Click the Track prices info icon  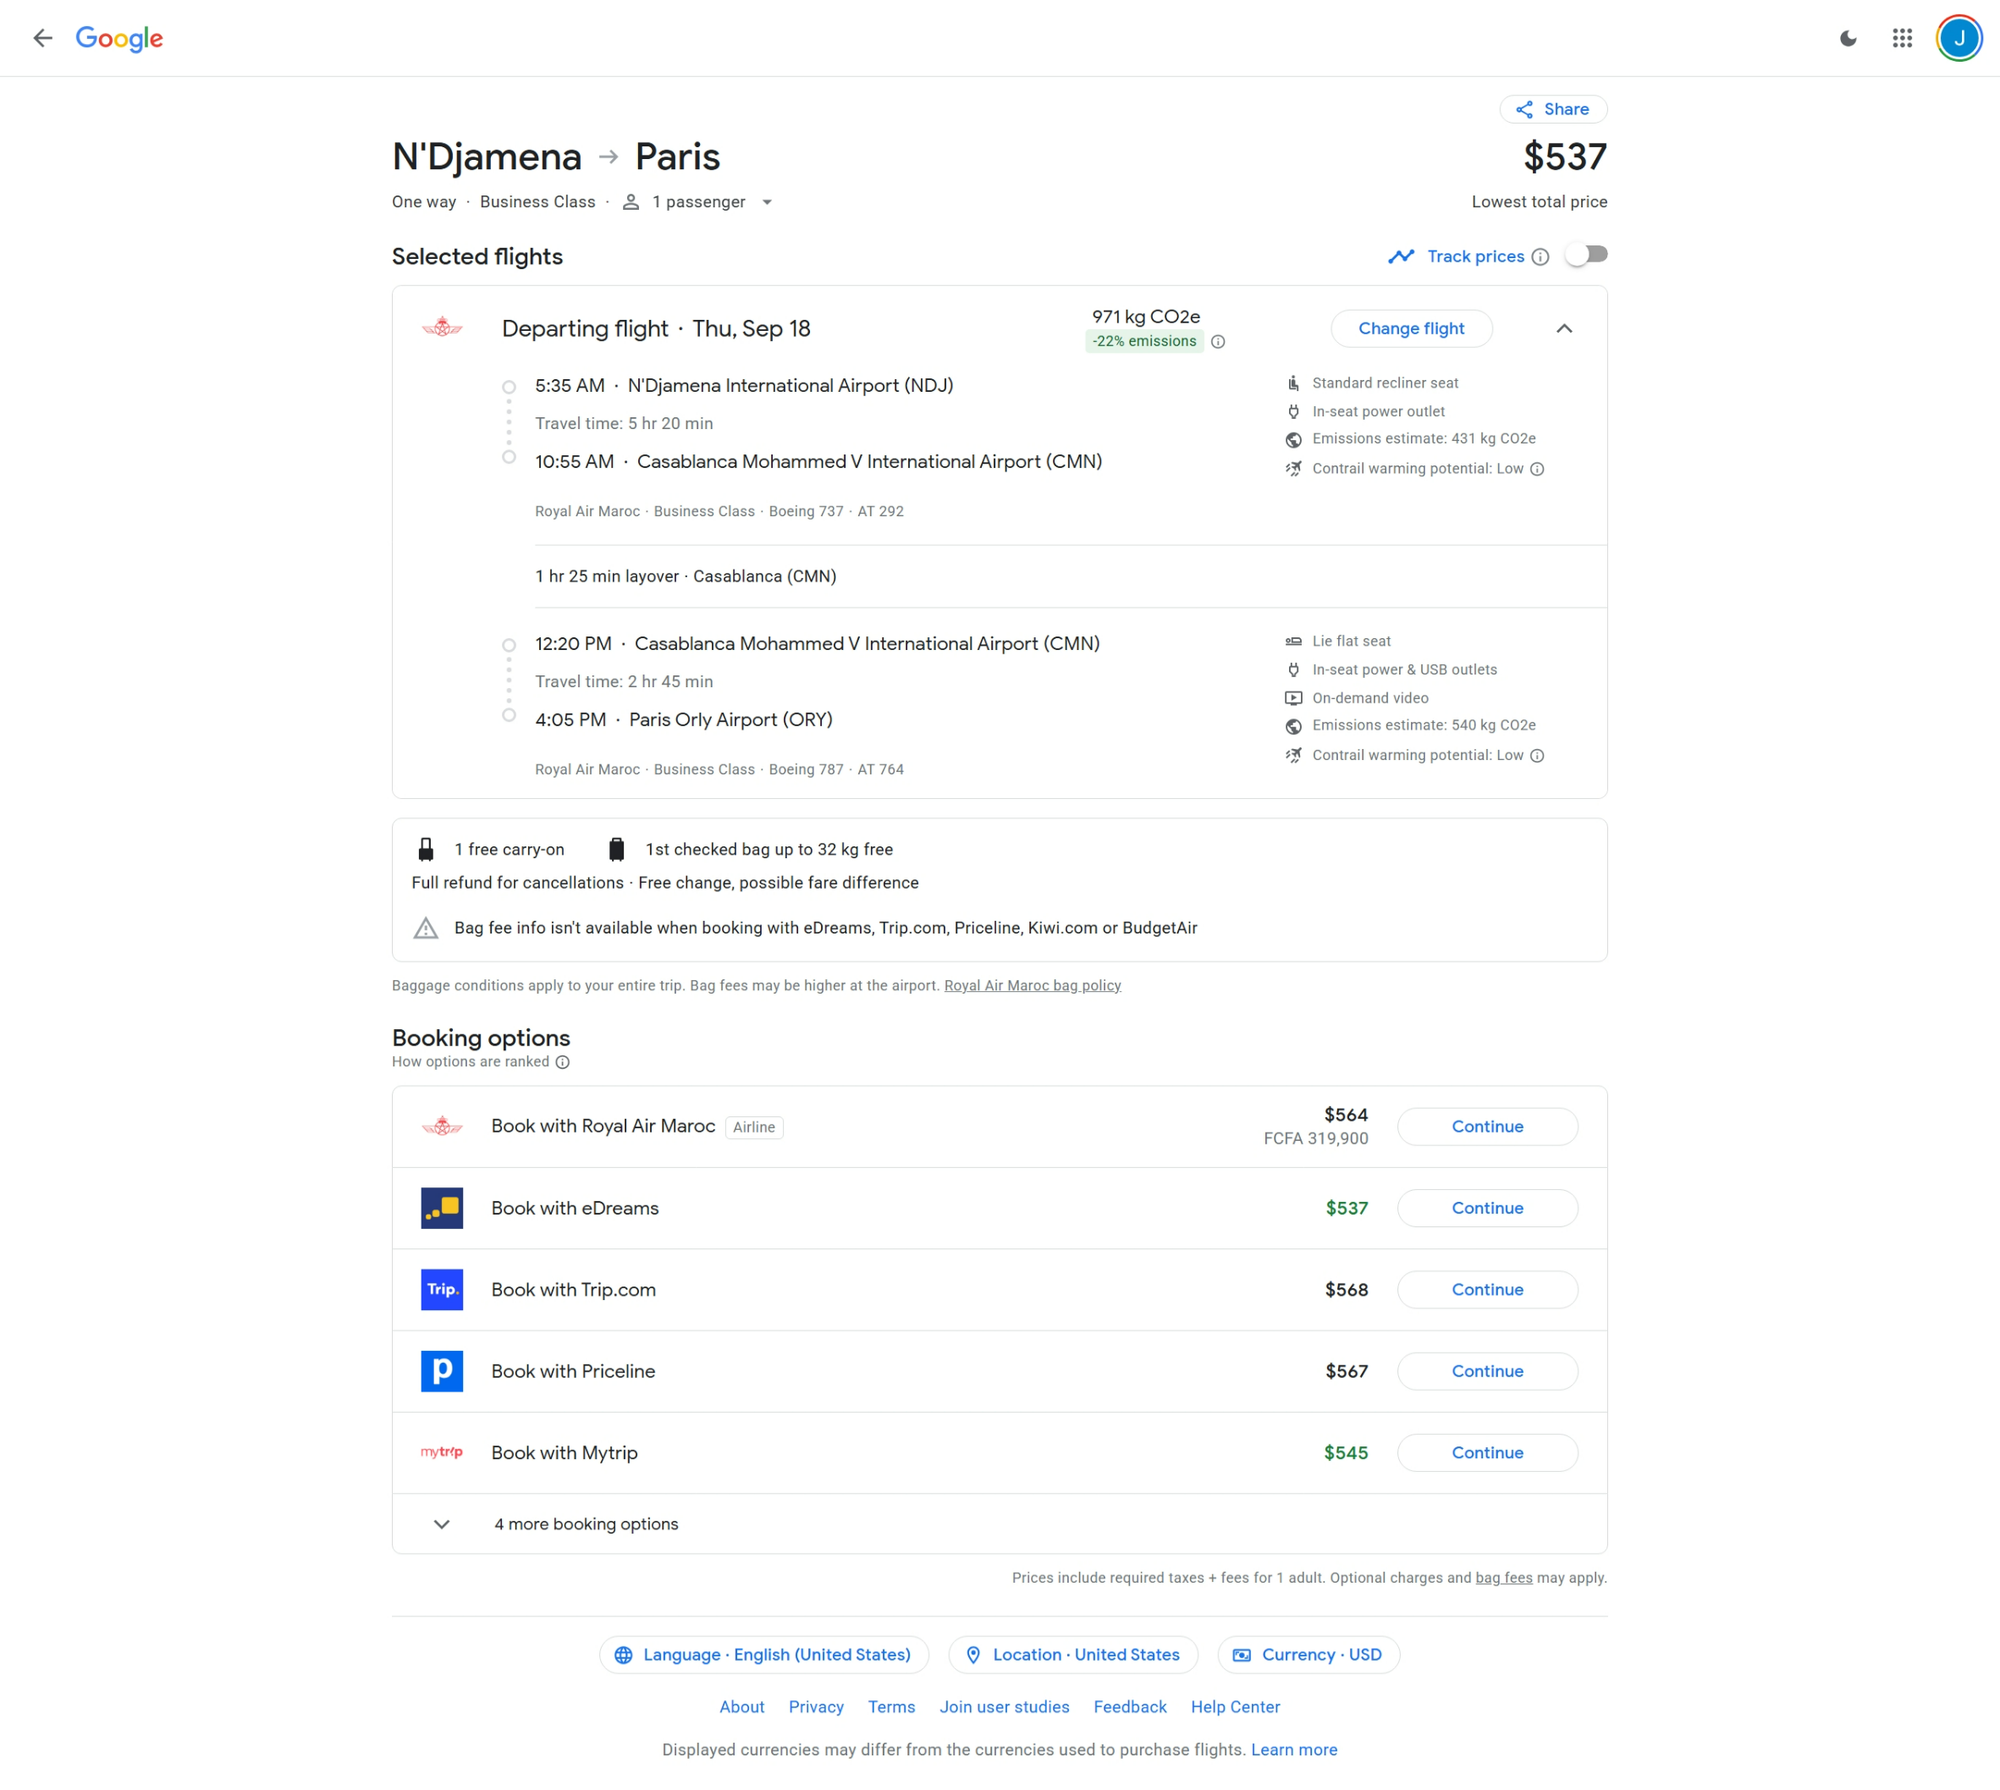[1540, 257]
